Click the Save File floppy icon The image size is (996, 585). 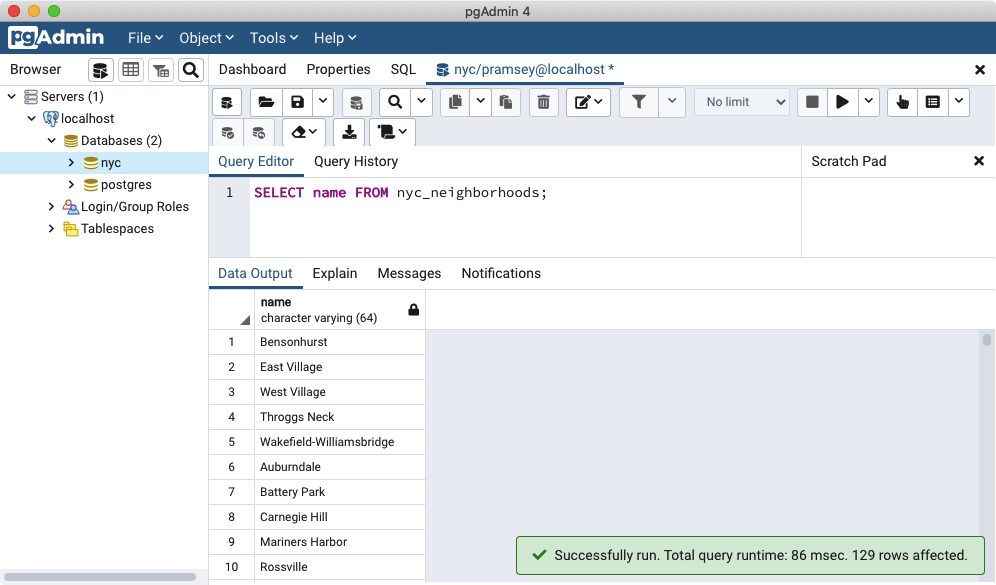[297, 102]
